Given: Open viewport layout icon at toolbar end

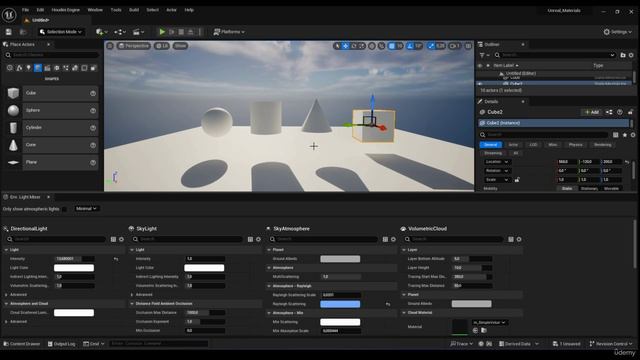Looking at the screenshot, I should tap(468, 46).
